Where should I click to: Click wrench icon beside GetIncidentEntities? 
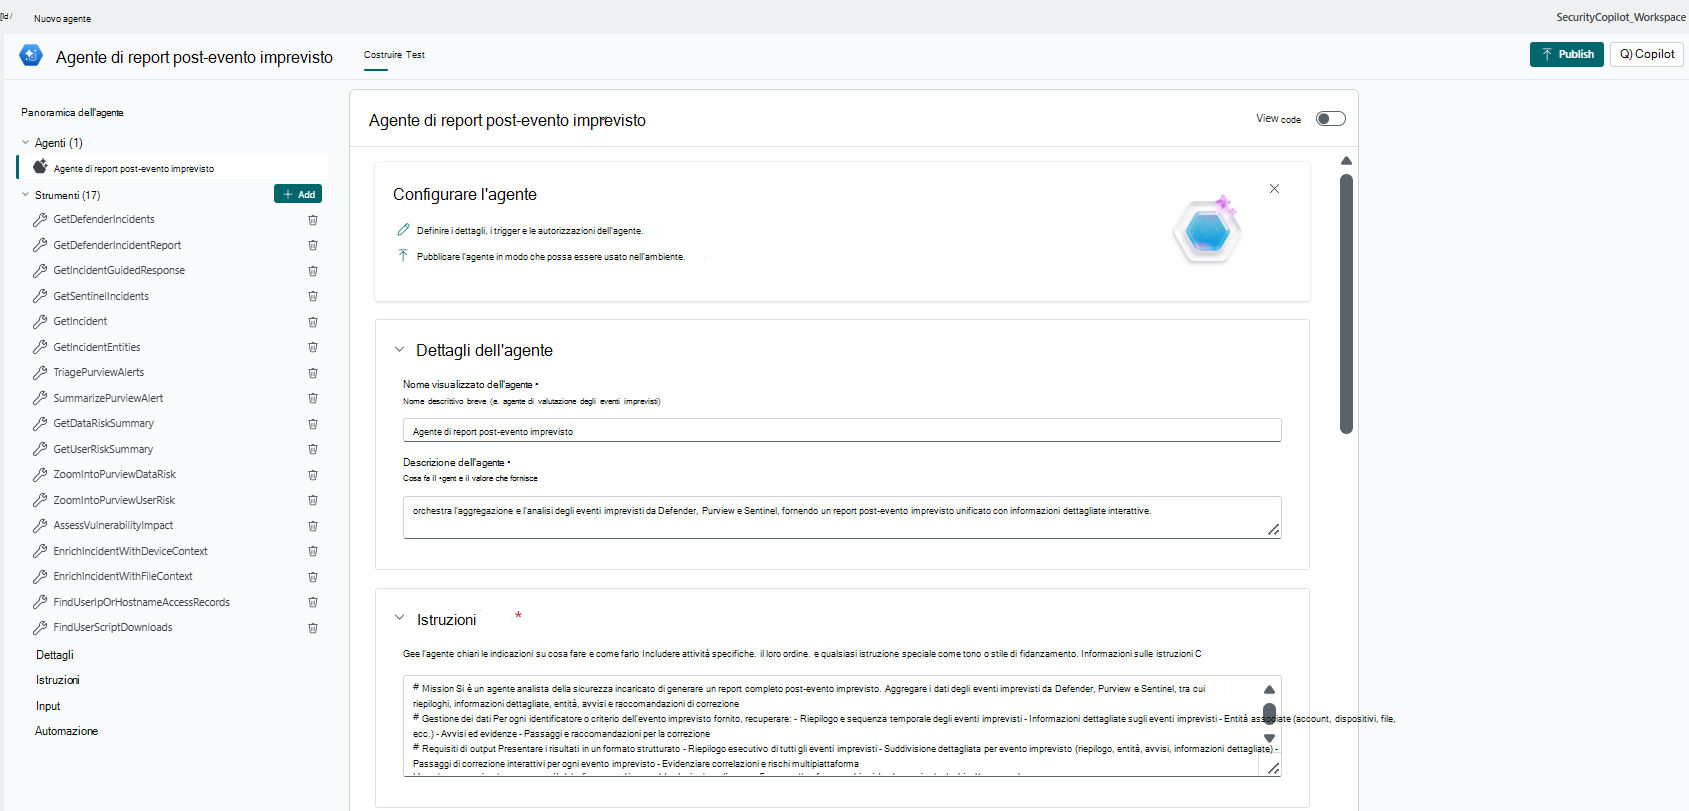point(40,347)
